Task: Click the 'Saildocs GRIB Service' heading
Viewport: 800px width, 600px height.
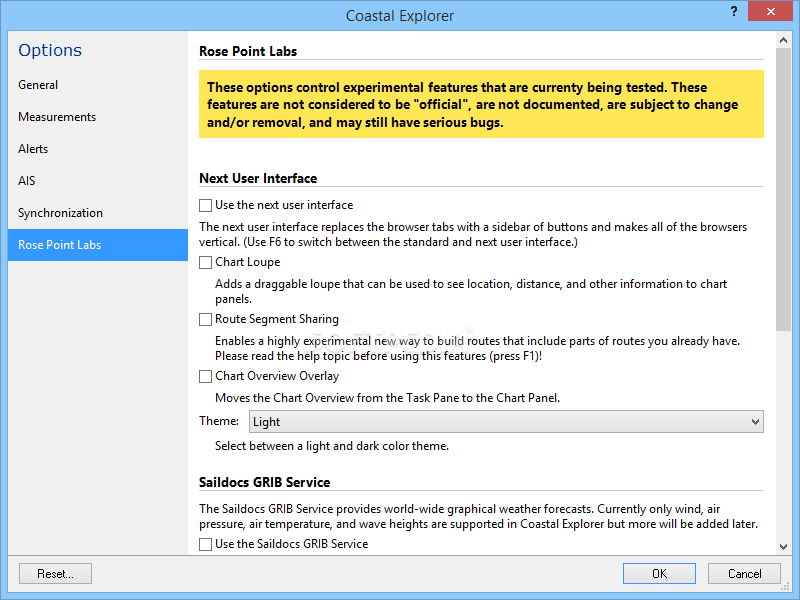Action: click(x=264, y=482)
